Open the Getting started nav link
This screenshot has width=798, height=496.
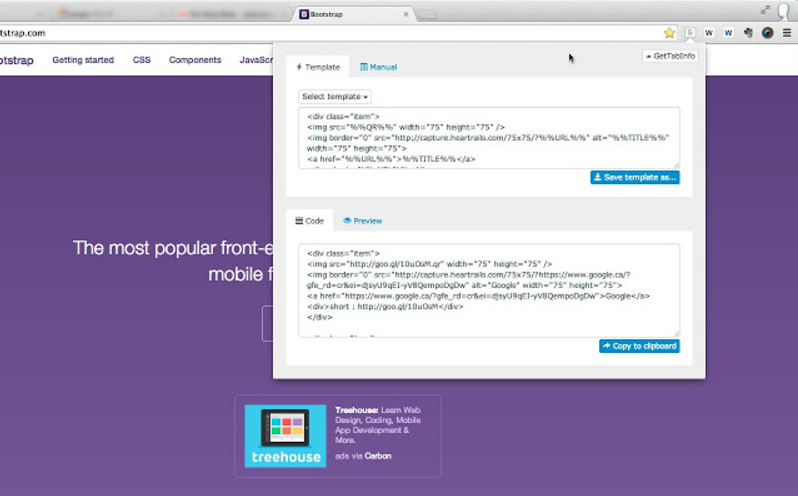coord(83,60)
